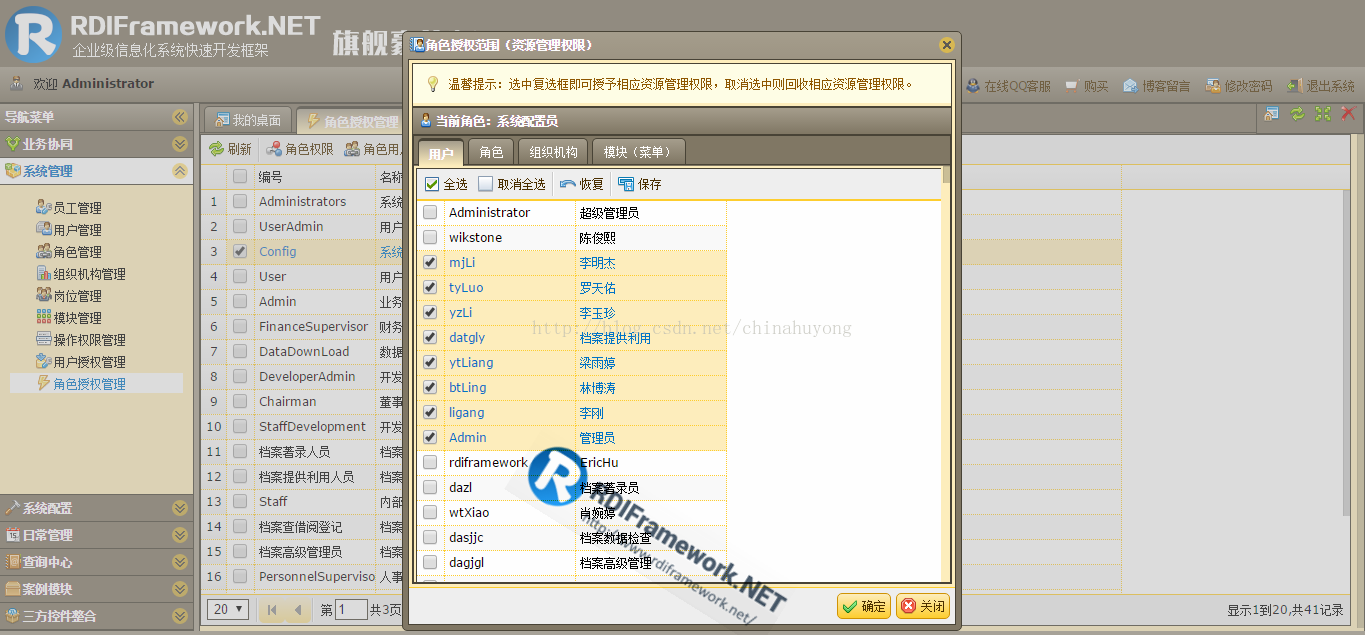The height and width of the screenshot is (635, 1365).
Task: Click 全选 select-all in the dialog toolbar
Action: (x=446, y=184)
